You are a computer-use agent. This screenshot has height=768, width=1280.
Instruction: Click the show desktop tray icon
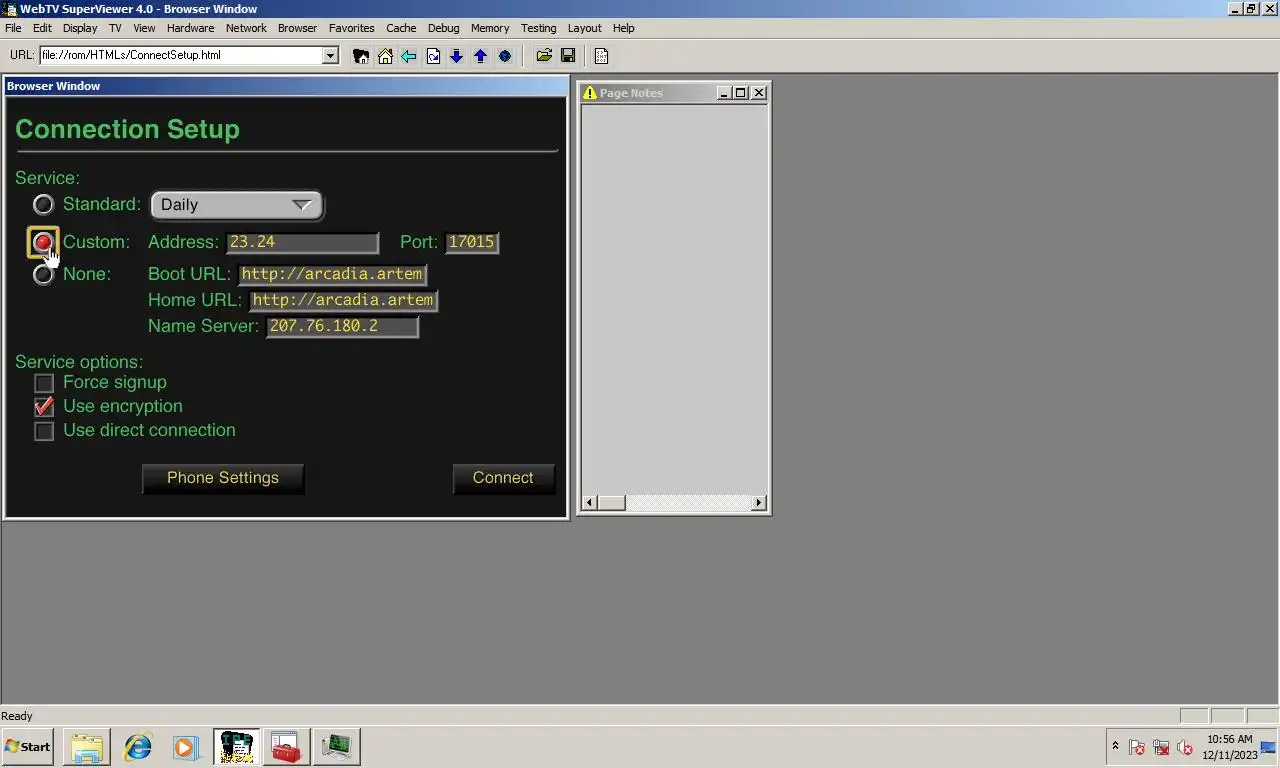pyautogui.click(x=1268, y=747)
